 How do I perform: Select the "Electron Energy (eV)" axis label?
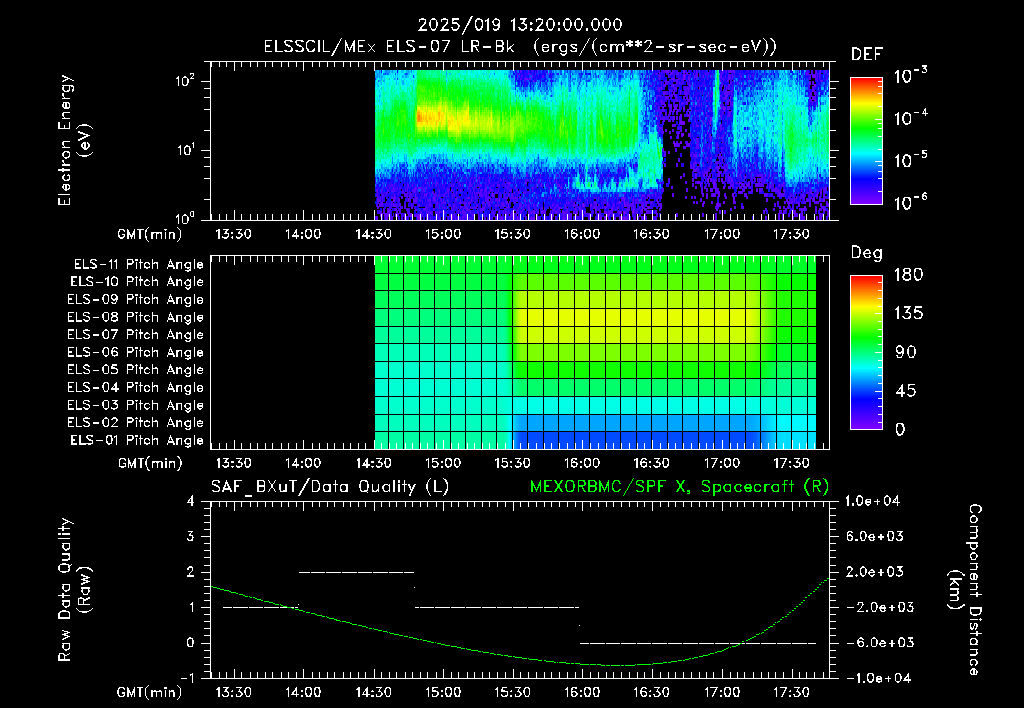point(74,140)
